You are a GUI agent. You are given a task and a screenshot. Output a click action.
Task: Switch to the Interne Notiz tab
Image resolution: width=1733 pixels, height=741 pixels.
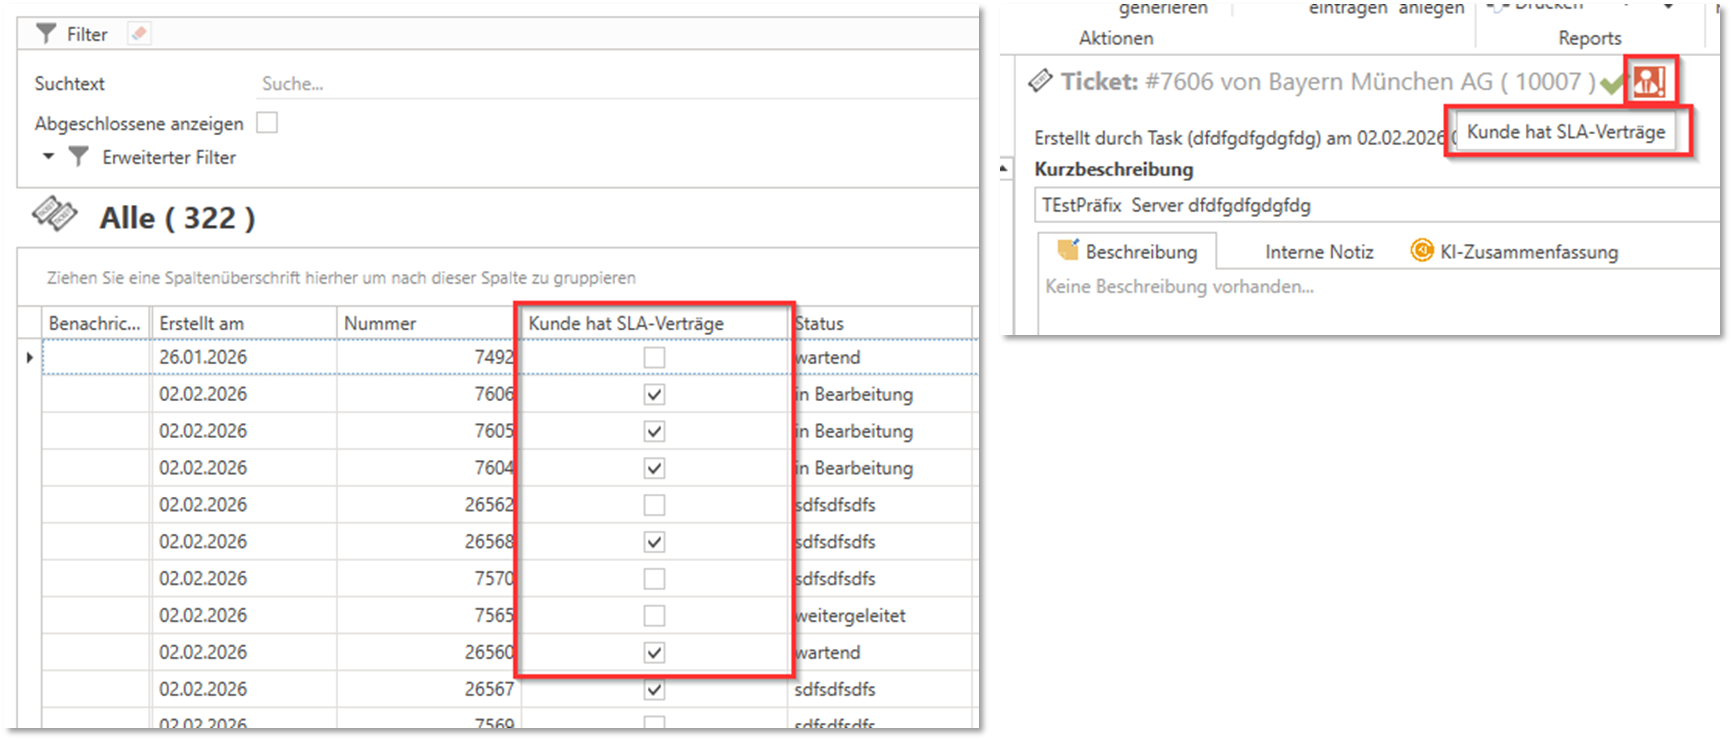coord(1318,252)
